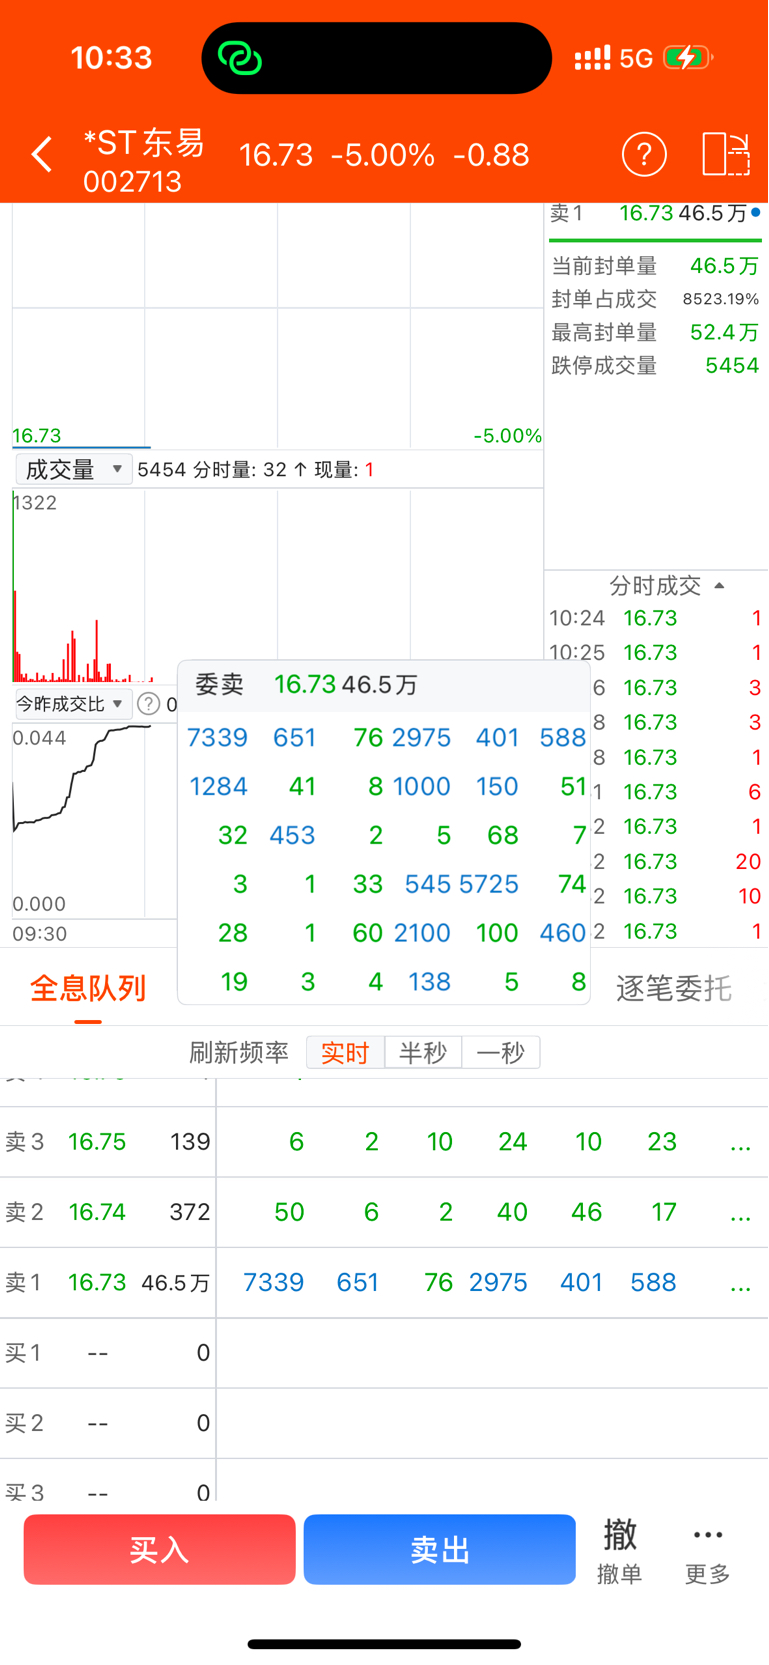Open the 今昨成交比 dropdown

pyautogui.click(x=72, y=704)
